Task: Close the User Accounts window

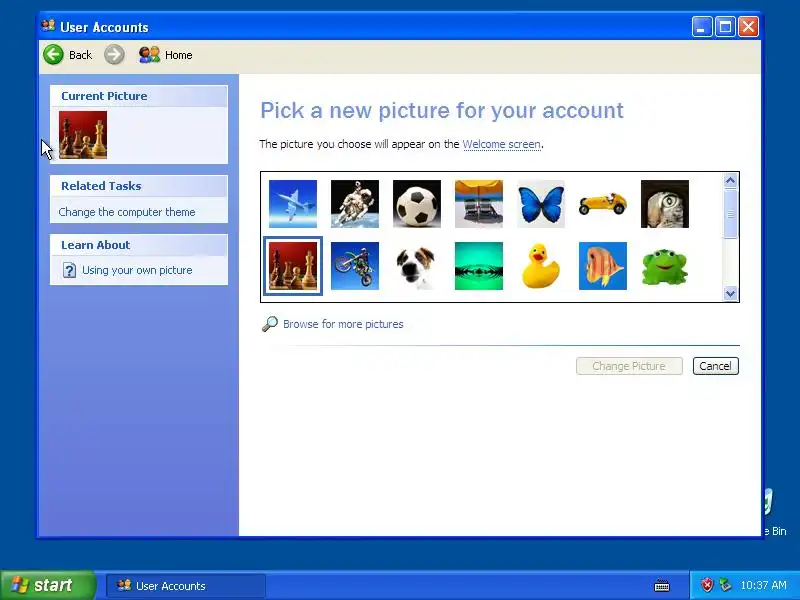Action: (748, 27)
